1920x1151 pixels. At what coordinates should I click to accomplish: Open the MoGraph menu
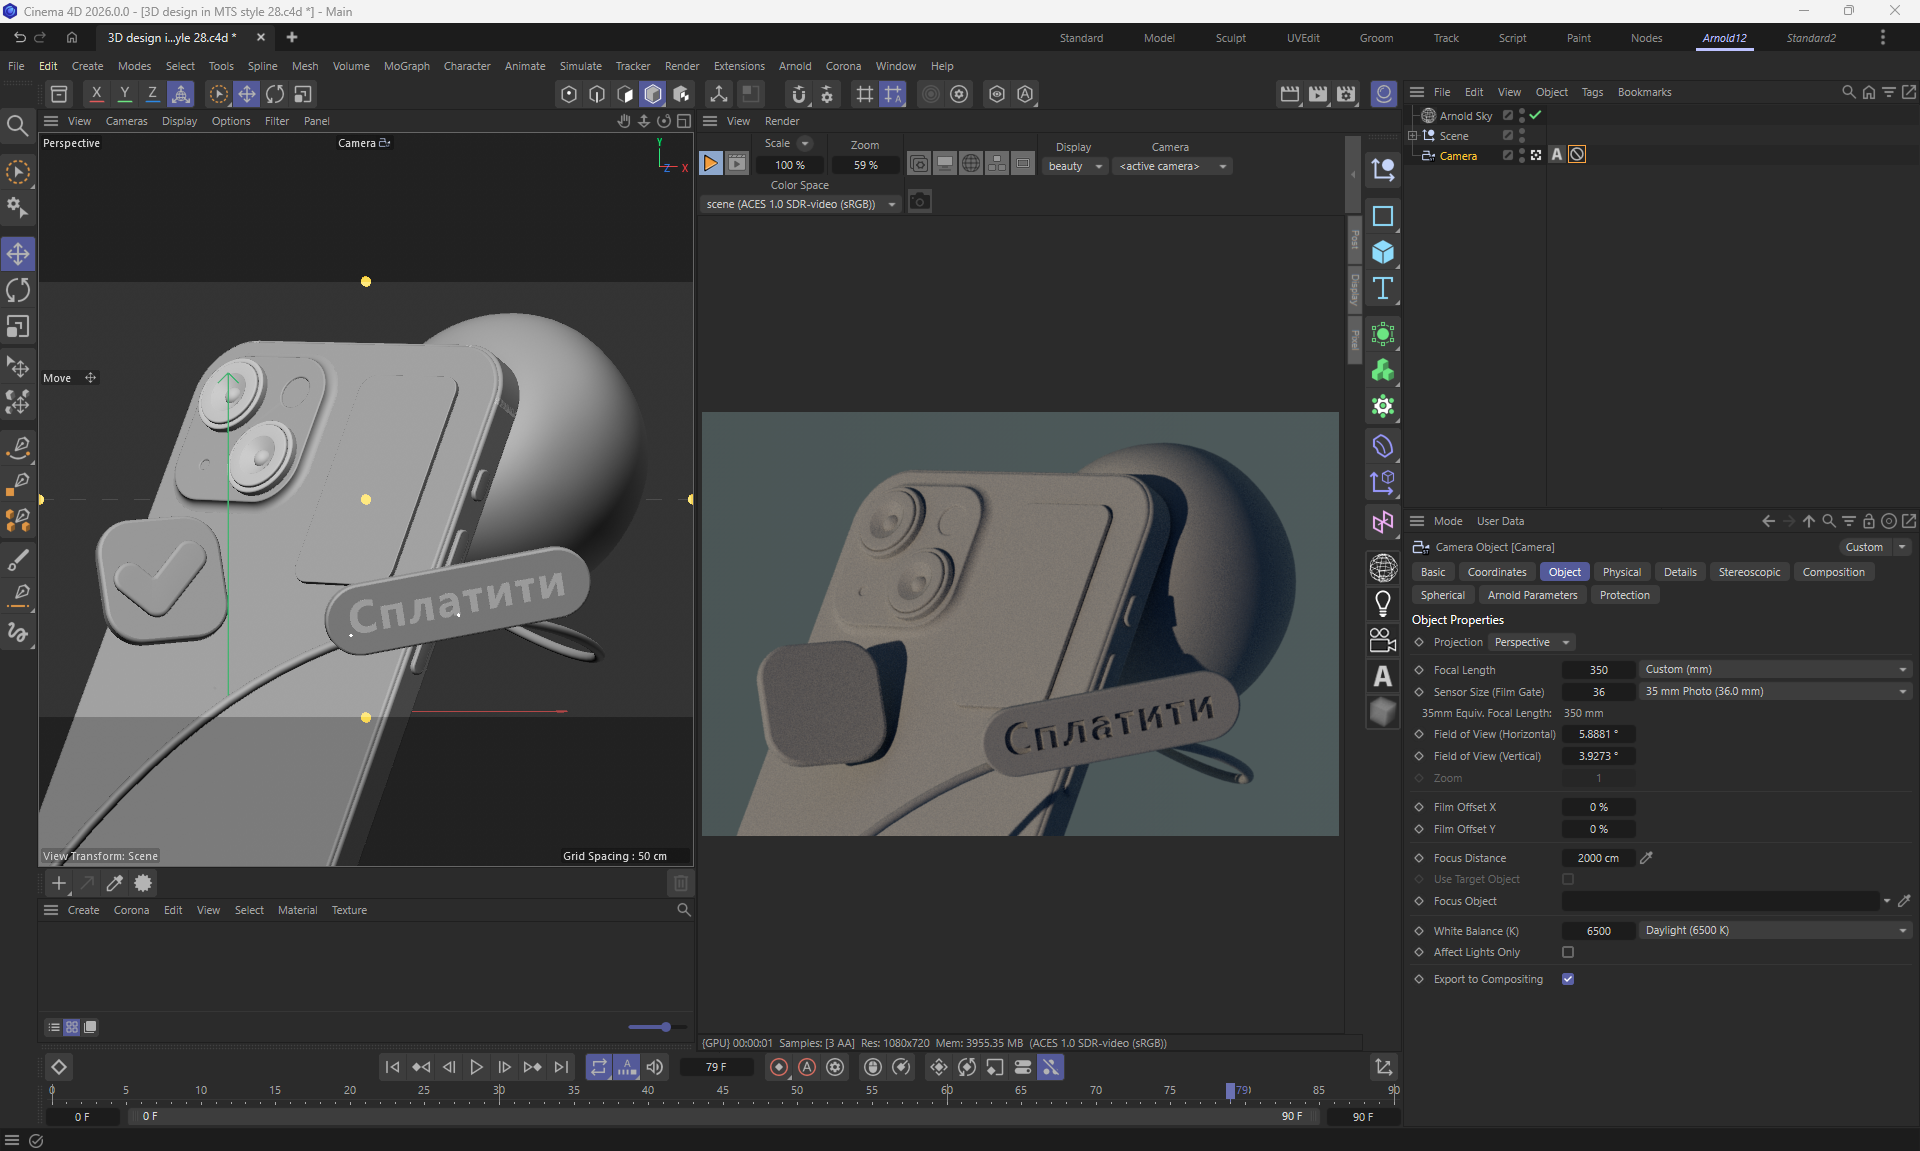[x=406, y=66]
